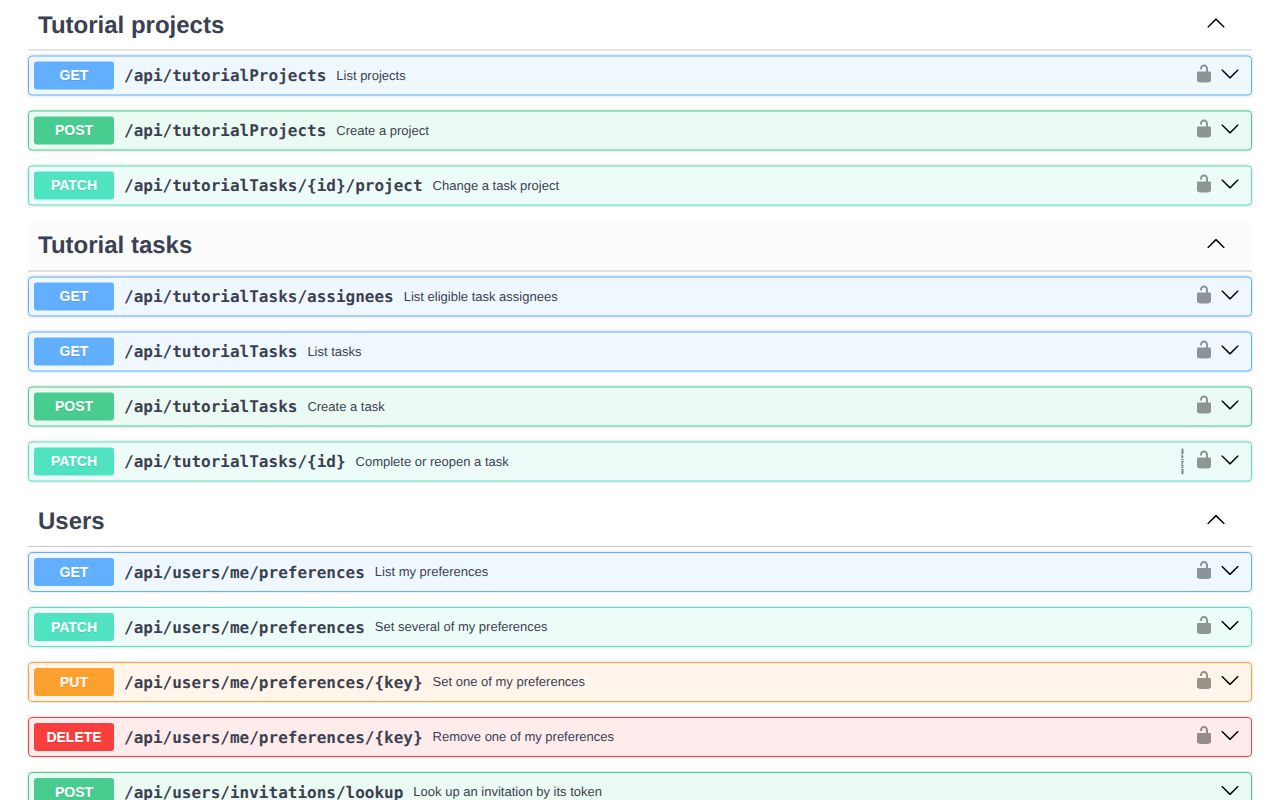Expand the List tasks chevron
Screen dimensions: 1280x800
(x=1230, y=350)
